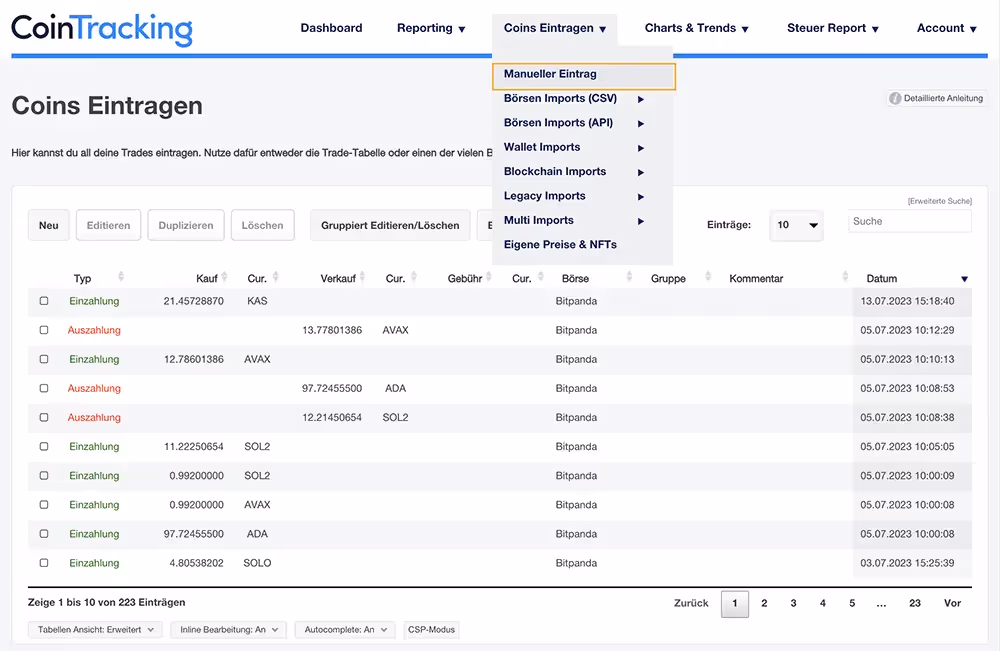Open the Einträge count dropdown
The image size is (1000, 651).
click(797, 225)
